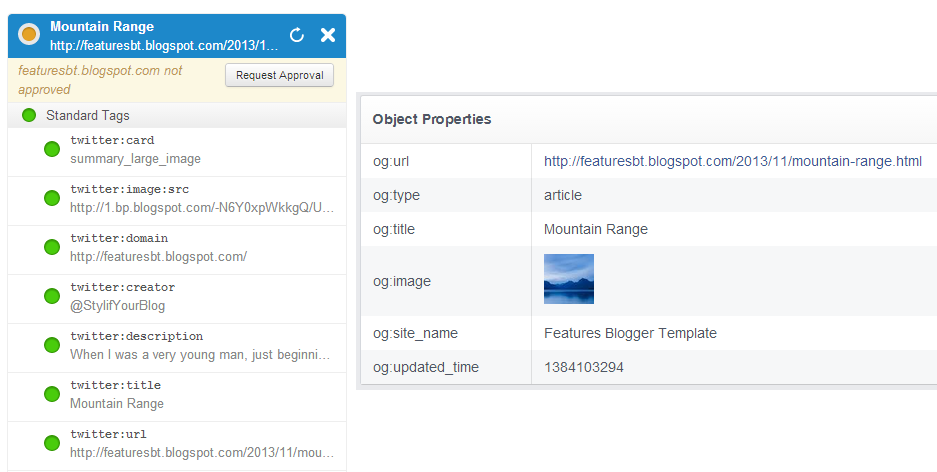Click the green status dot for twitter:creator
937x472 pixels.
(52, 296)
